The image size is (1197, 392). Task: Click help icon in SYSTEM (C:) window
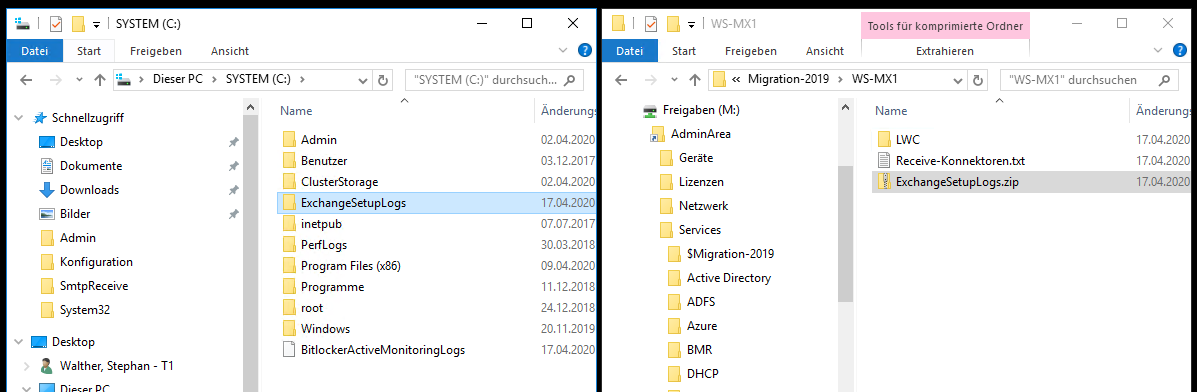(585, 50)
